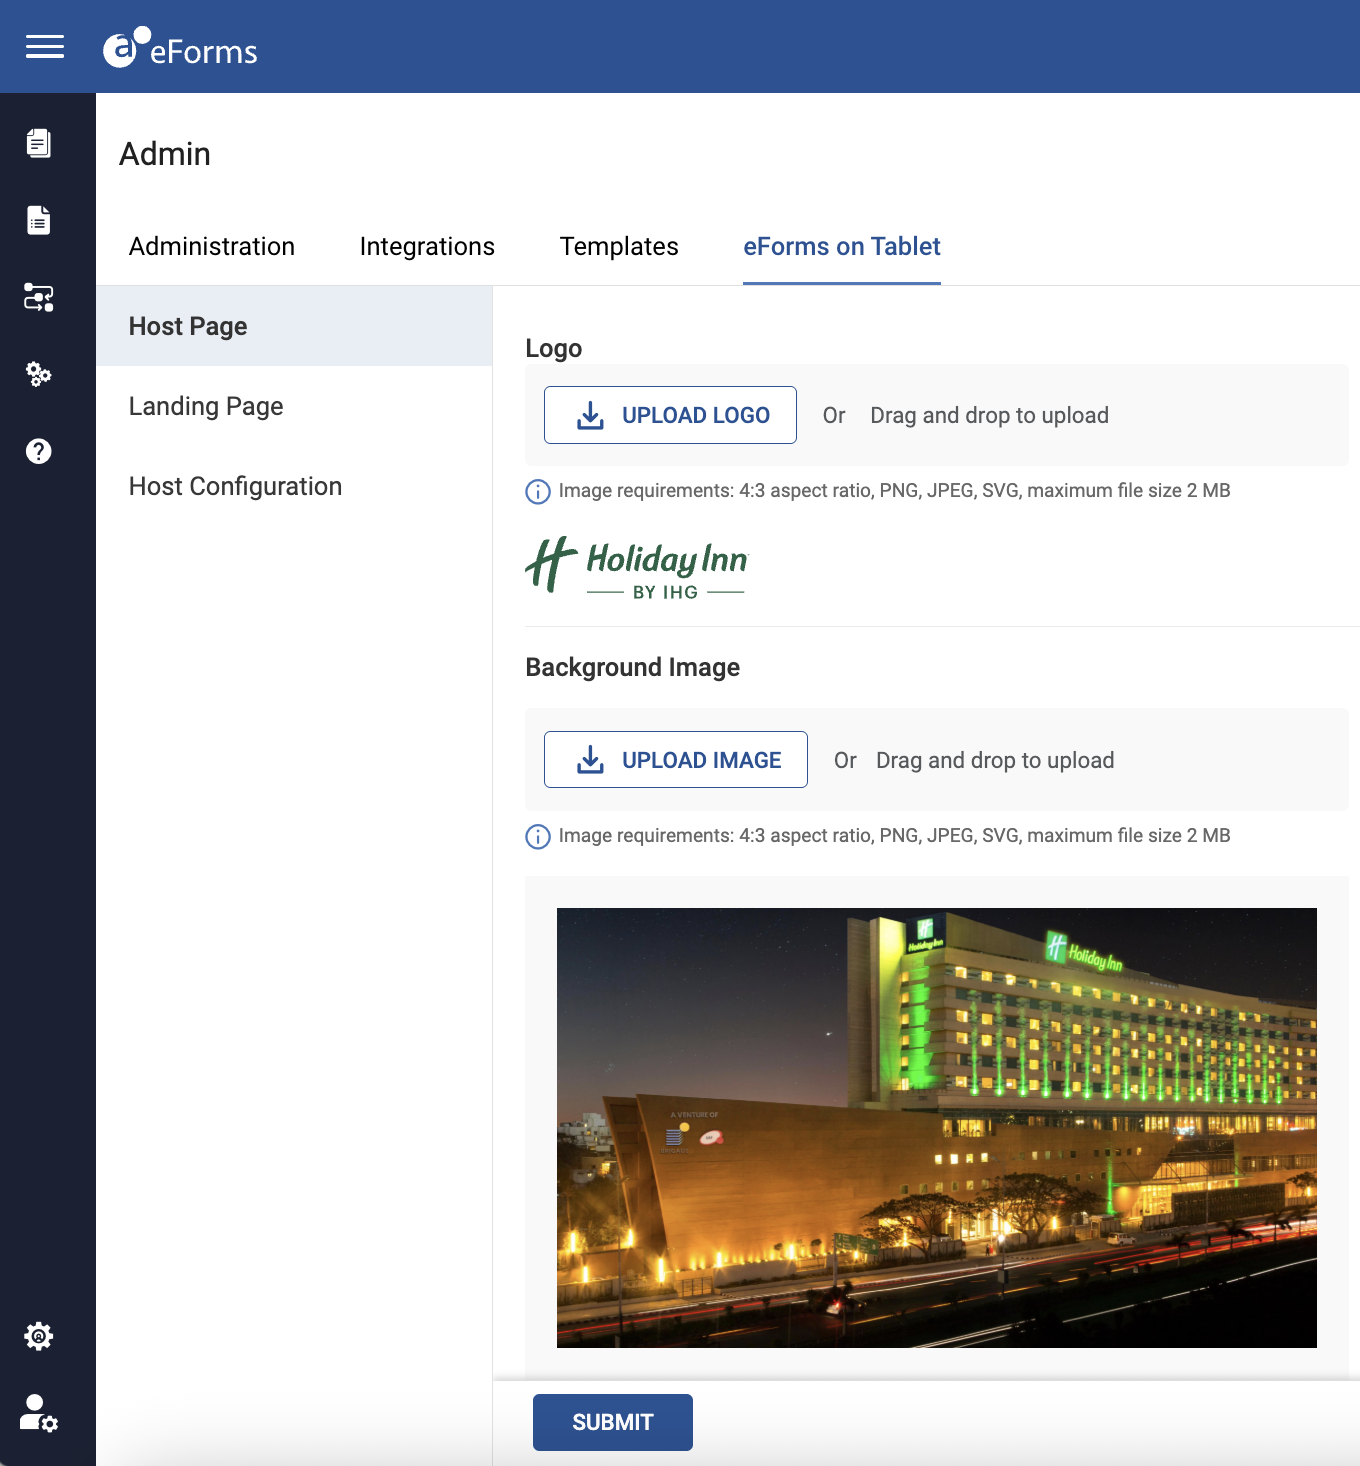
Task: Open the workflow icon in sidebar
Action: point(39,297)
